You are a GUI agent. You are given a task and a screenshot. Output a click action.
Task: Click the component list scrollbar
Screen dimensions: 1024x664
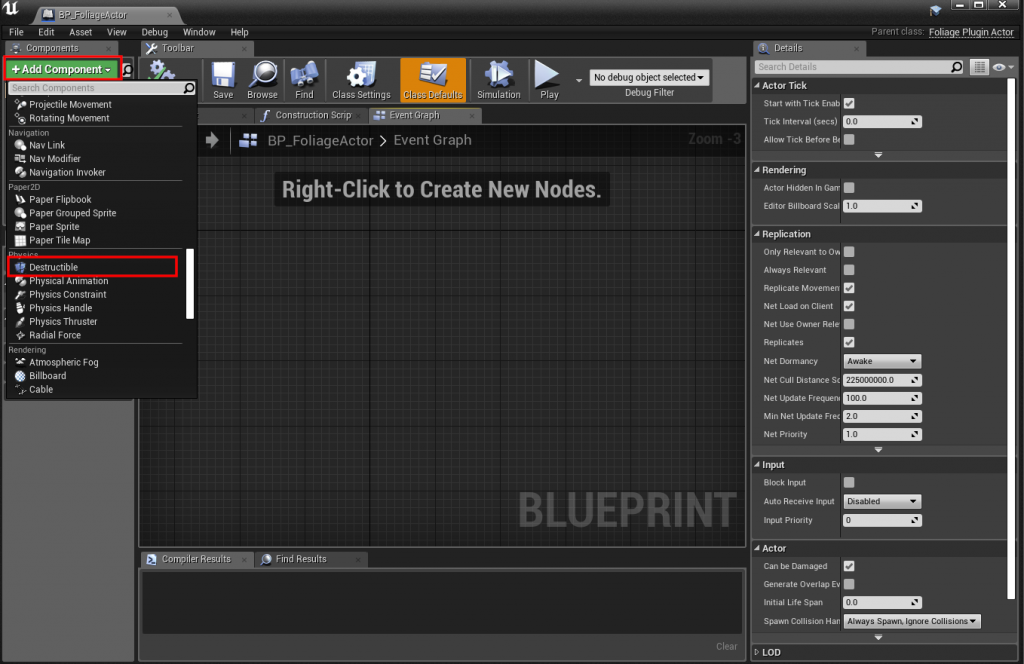[x=190, y=283]
